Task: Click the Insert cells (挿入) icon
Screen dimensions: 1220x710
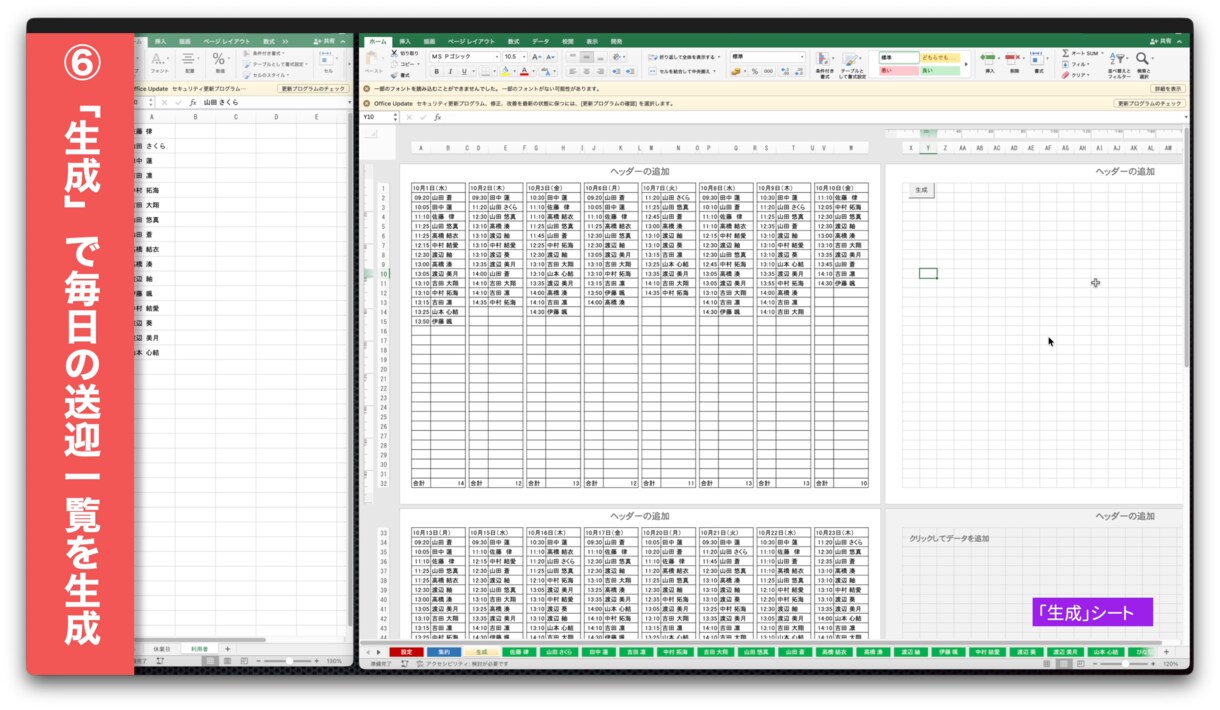Action: tap(990, 60)
